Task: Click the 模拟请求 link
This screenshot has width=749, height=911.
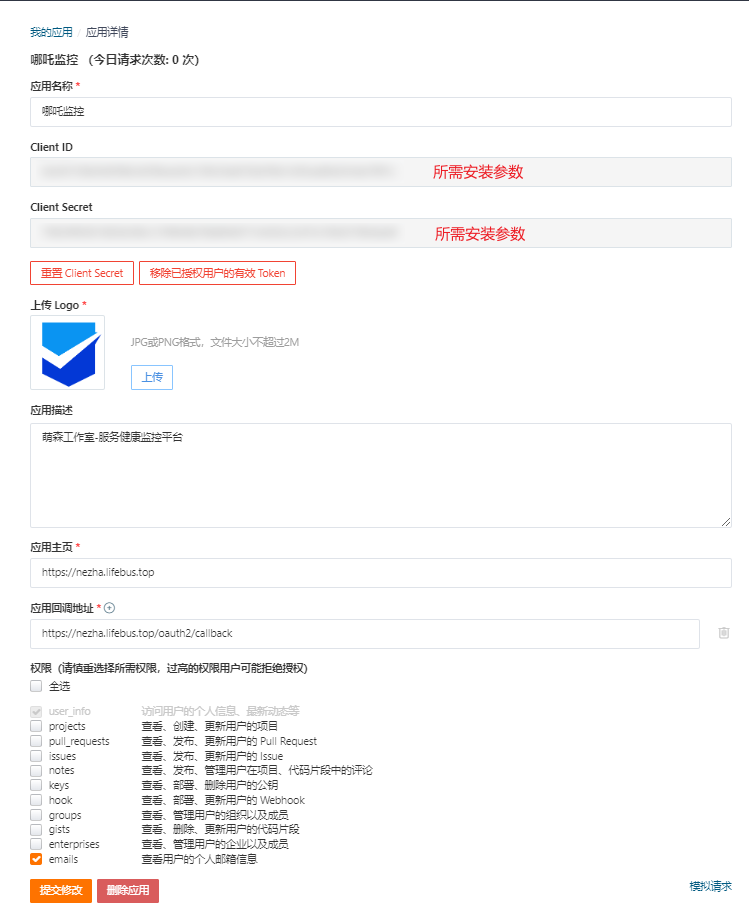Action: pos(710,886)
